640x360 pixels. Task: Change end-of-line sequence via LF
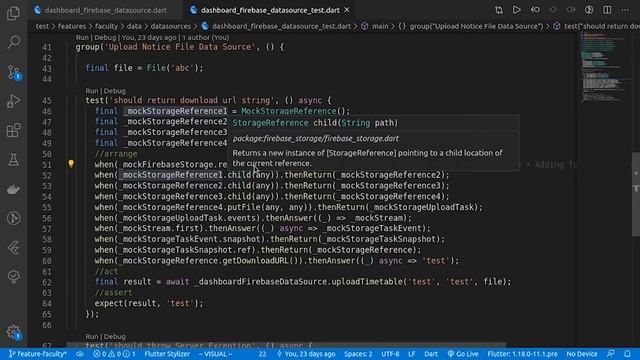pos(411,354)
